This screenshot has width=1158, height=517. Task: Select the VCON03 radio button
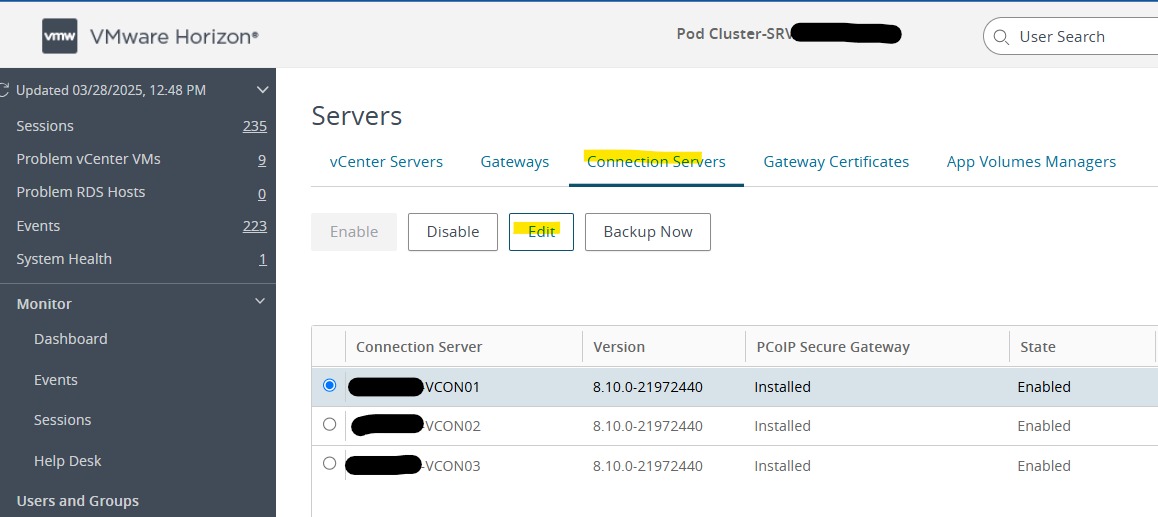click(x=329, y=464)
